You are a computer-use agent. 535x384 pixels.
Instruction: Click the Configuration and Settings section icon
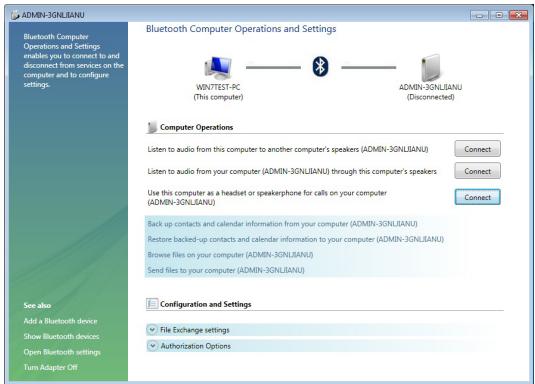coord(152,303)
